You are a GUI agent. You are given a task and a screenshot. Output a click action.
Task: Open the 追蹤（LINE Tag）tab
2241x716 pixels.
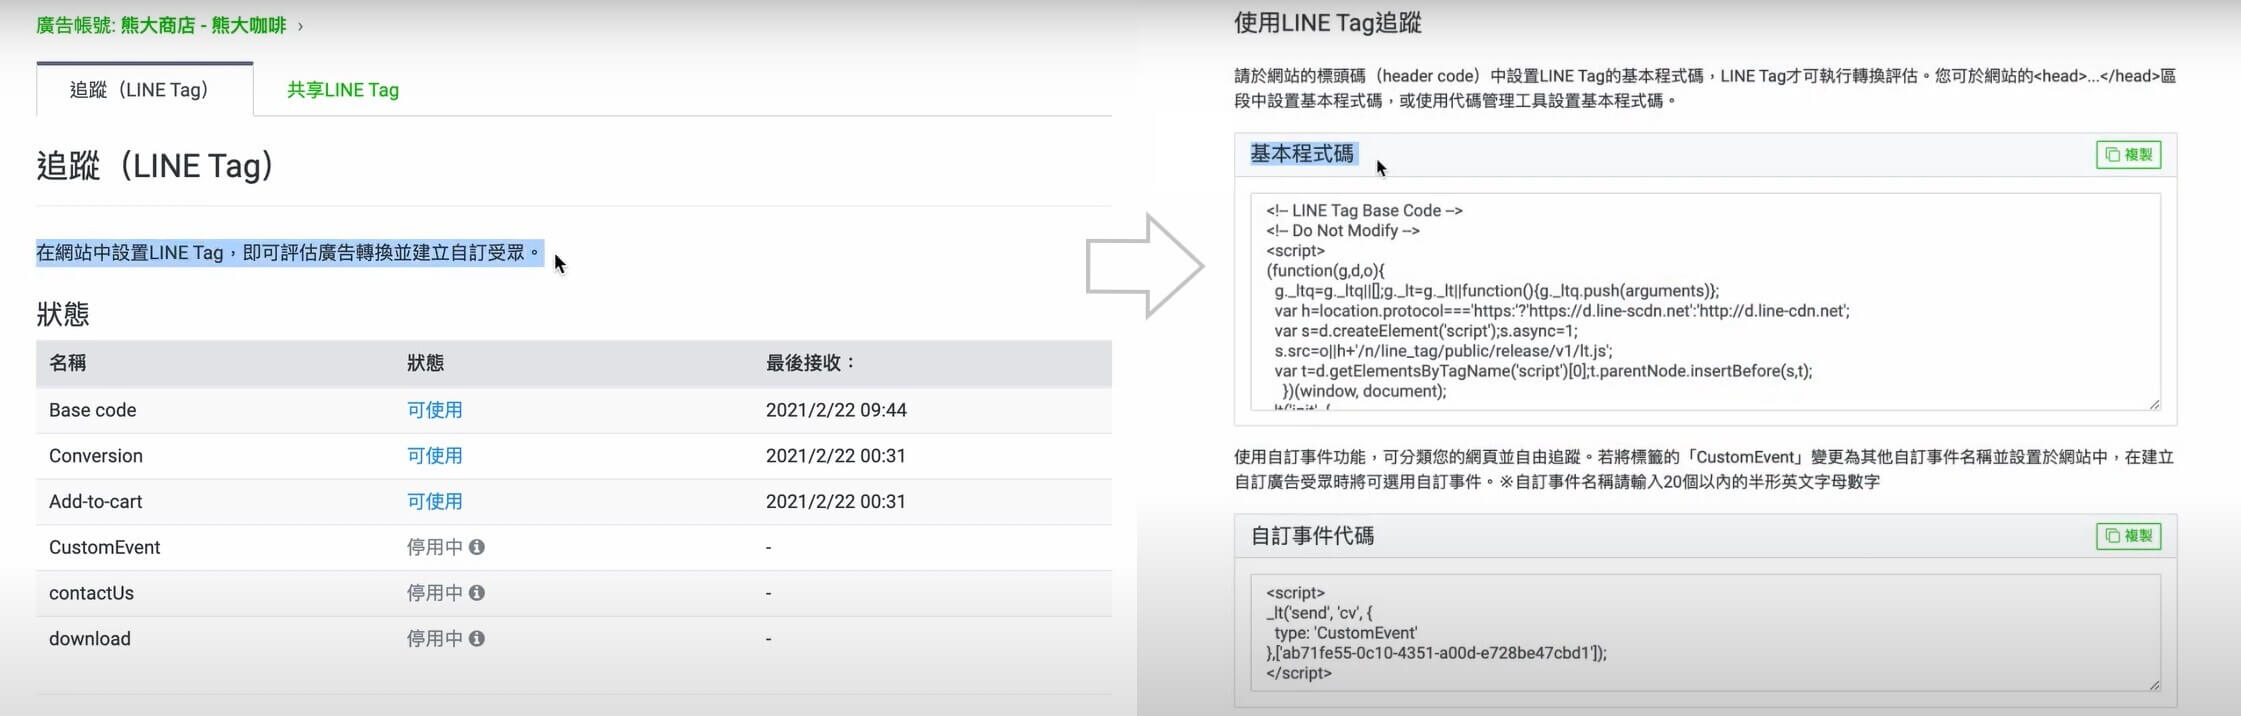tap(144, 90)
